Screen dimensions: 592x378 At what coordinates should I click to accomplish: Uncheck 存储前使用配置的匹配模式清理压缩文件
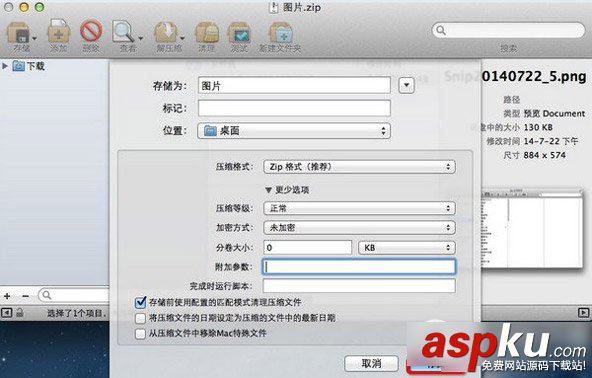click(x=140, y=302)
